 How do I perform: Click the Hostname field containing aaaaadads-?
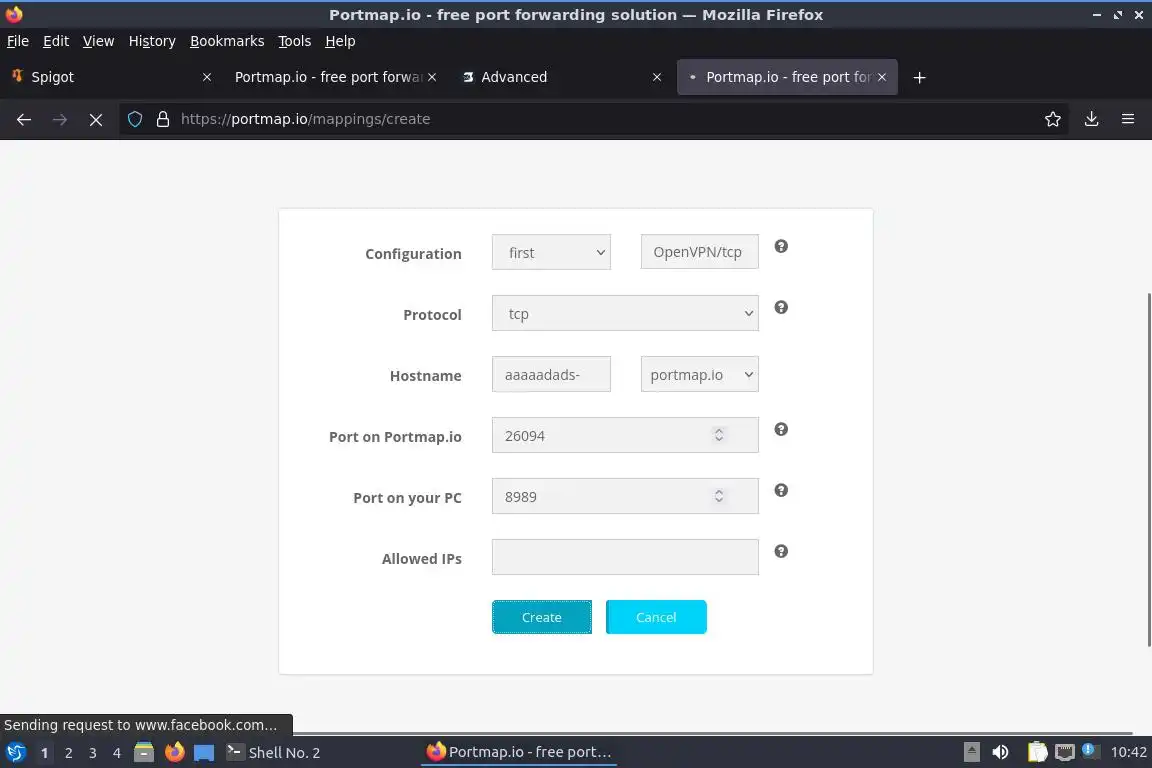(x=551, y=374)
